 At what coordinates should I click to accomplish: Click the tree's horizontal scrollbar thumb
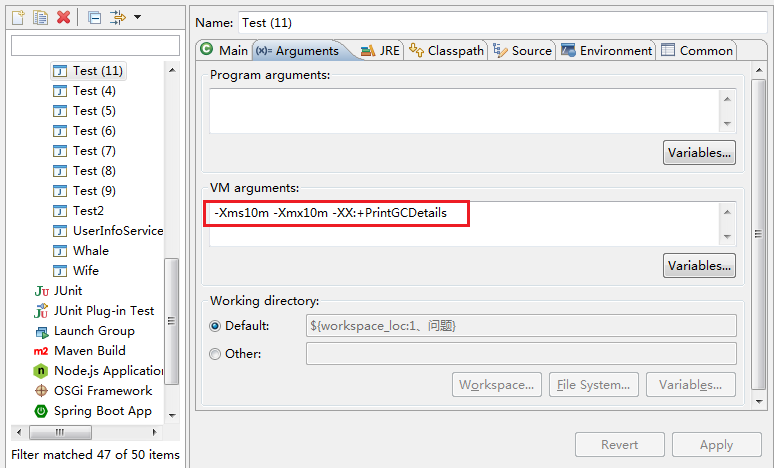coord(60,432)
